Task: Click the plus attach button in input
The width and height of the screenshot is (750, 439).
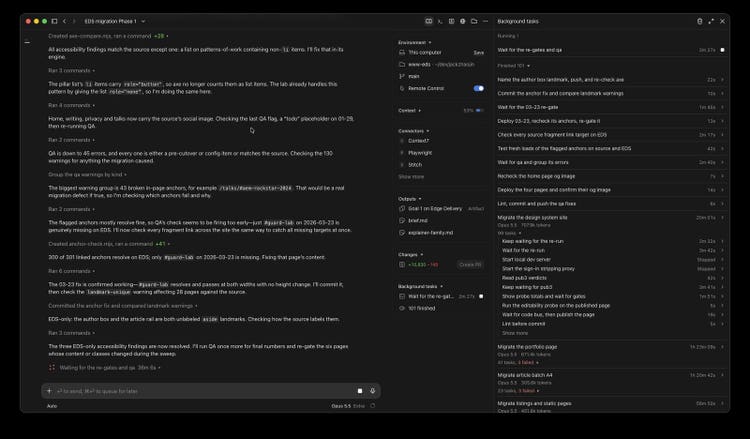Action: click(49, 391)
